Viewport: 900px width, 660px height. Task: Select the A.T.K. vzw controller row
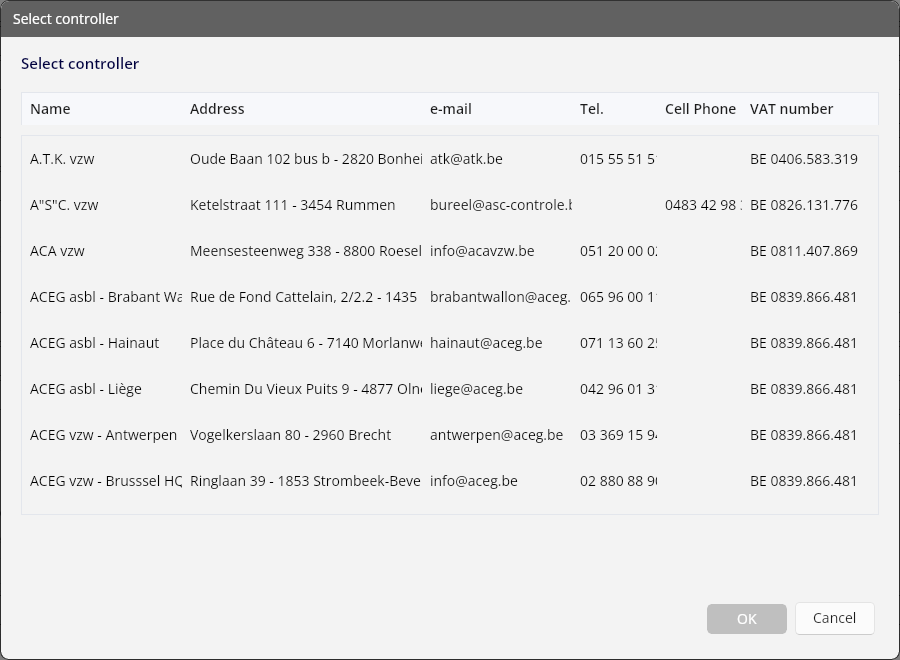(x=449, y=159)
